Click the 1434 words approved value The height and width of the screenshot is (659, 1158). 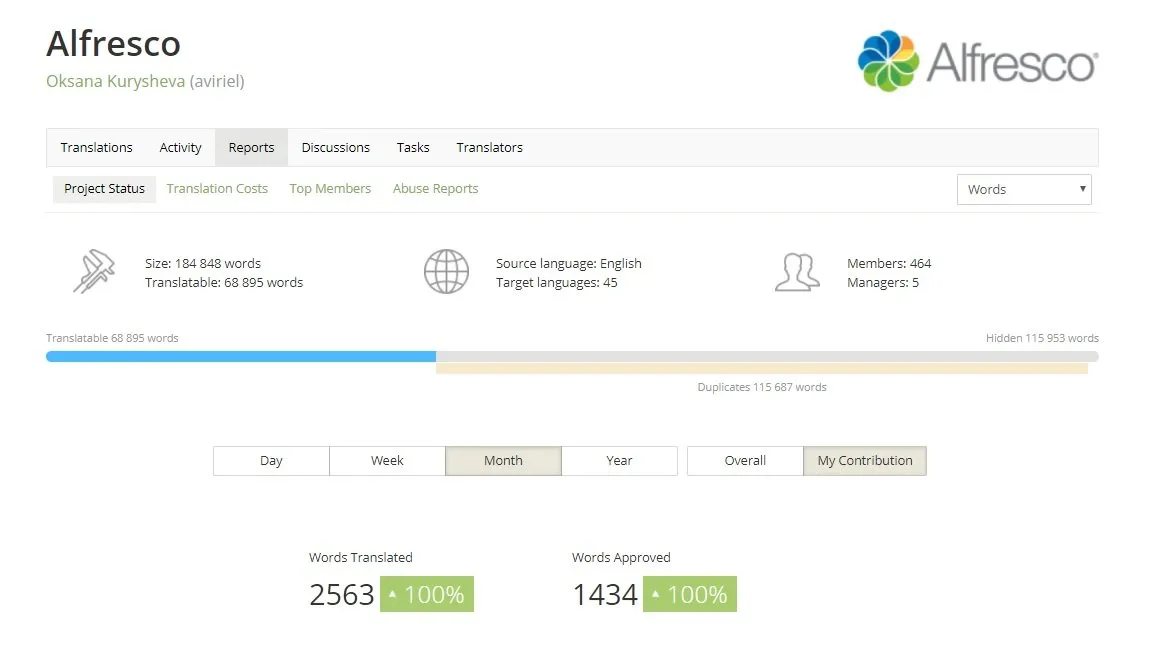coord(605,595)
